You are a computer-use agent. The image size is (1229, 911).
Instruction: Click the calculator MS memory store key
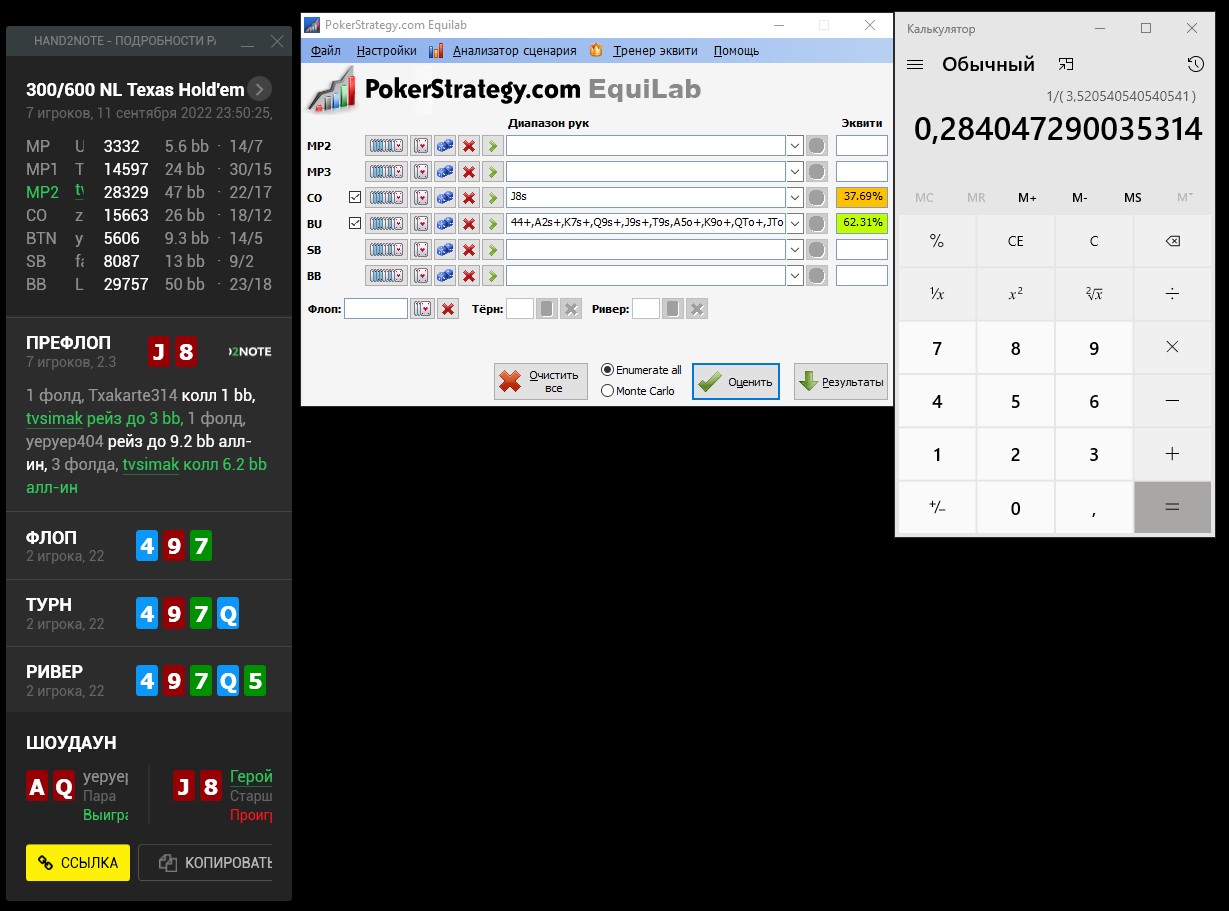coord(1132,198)
